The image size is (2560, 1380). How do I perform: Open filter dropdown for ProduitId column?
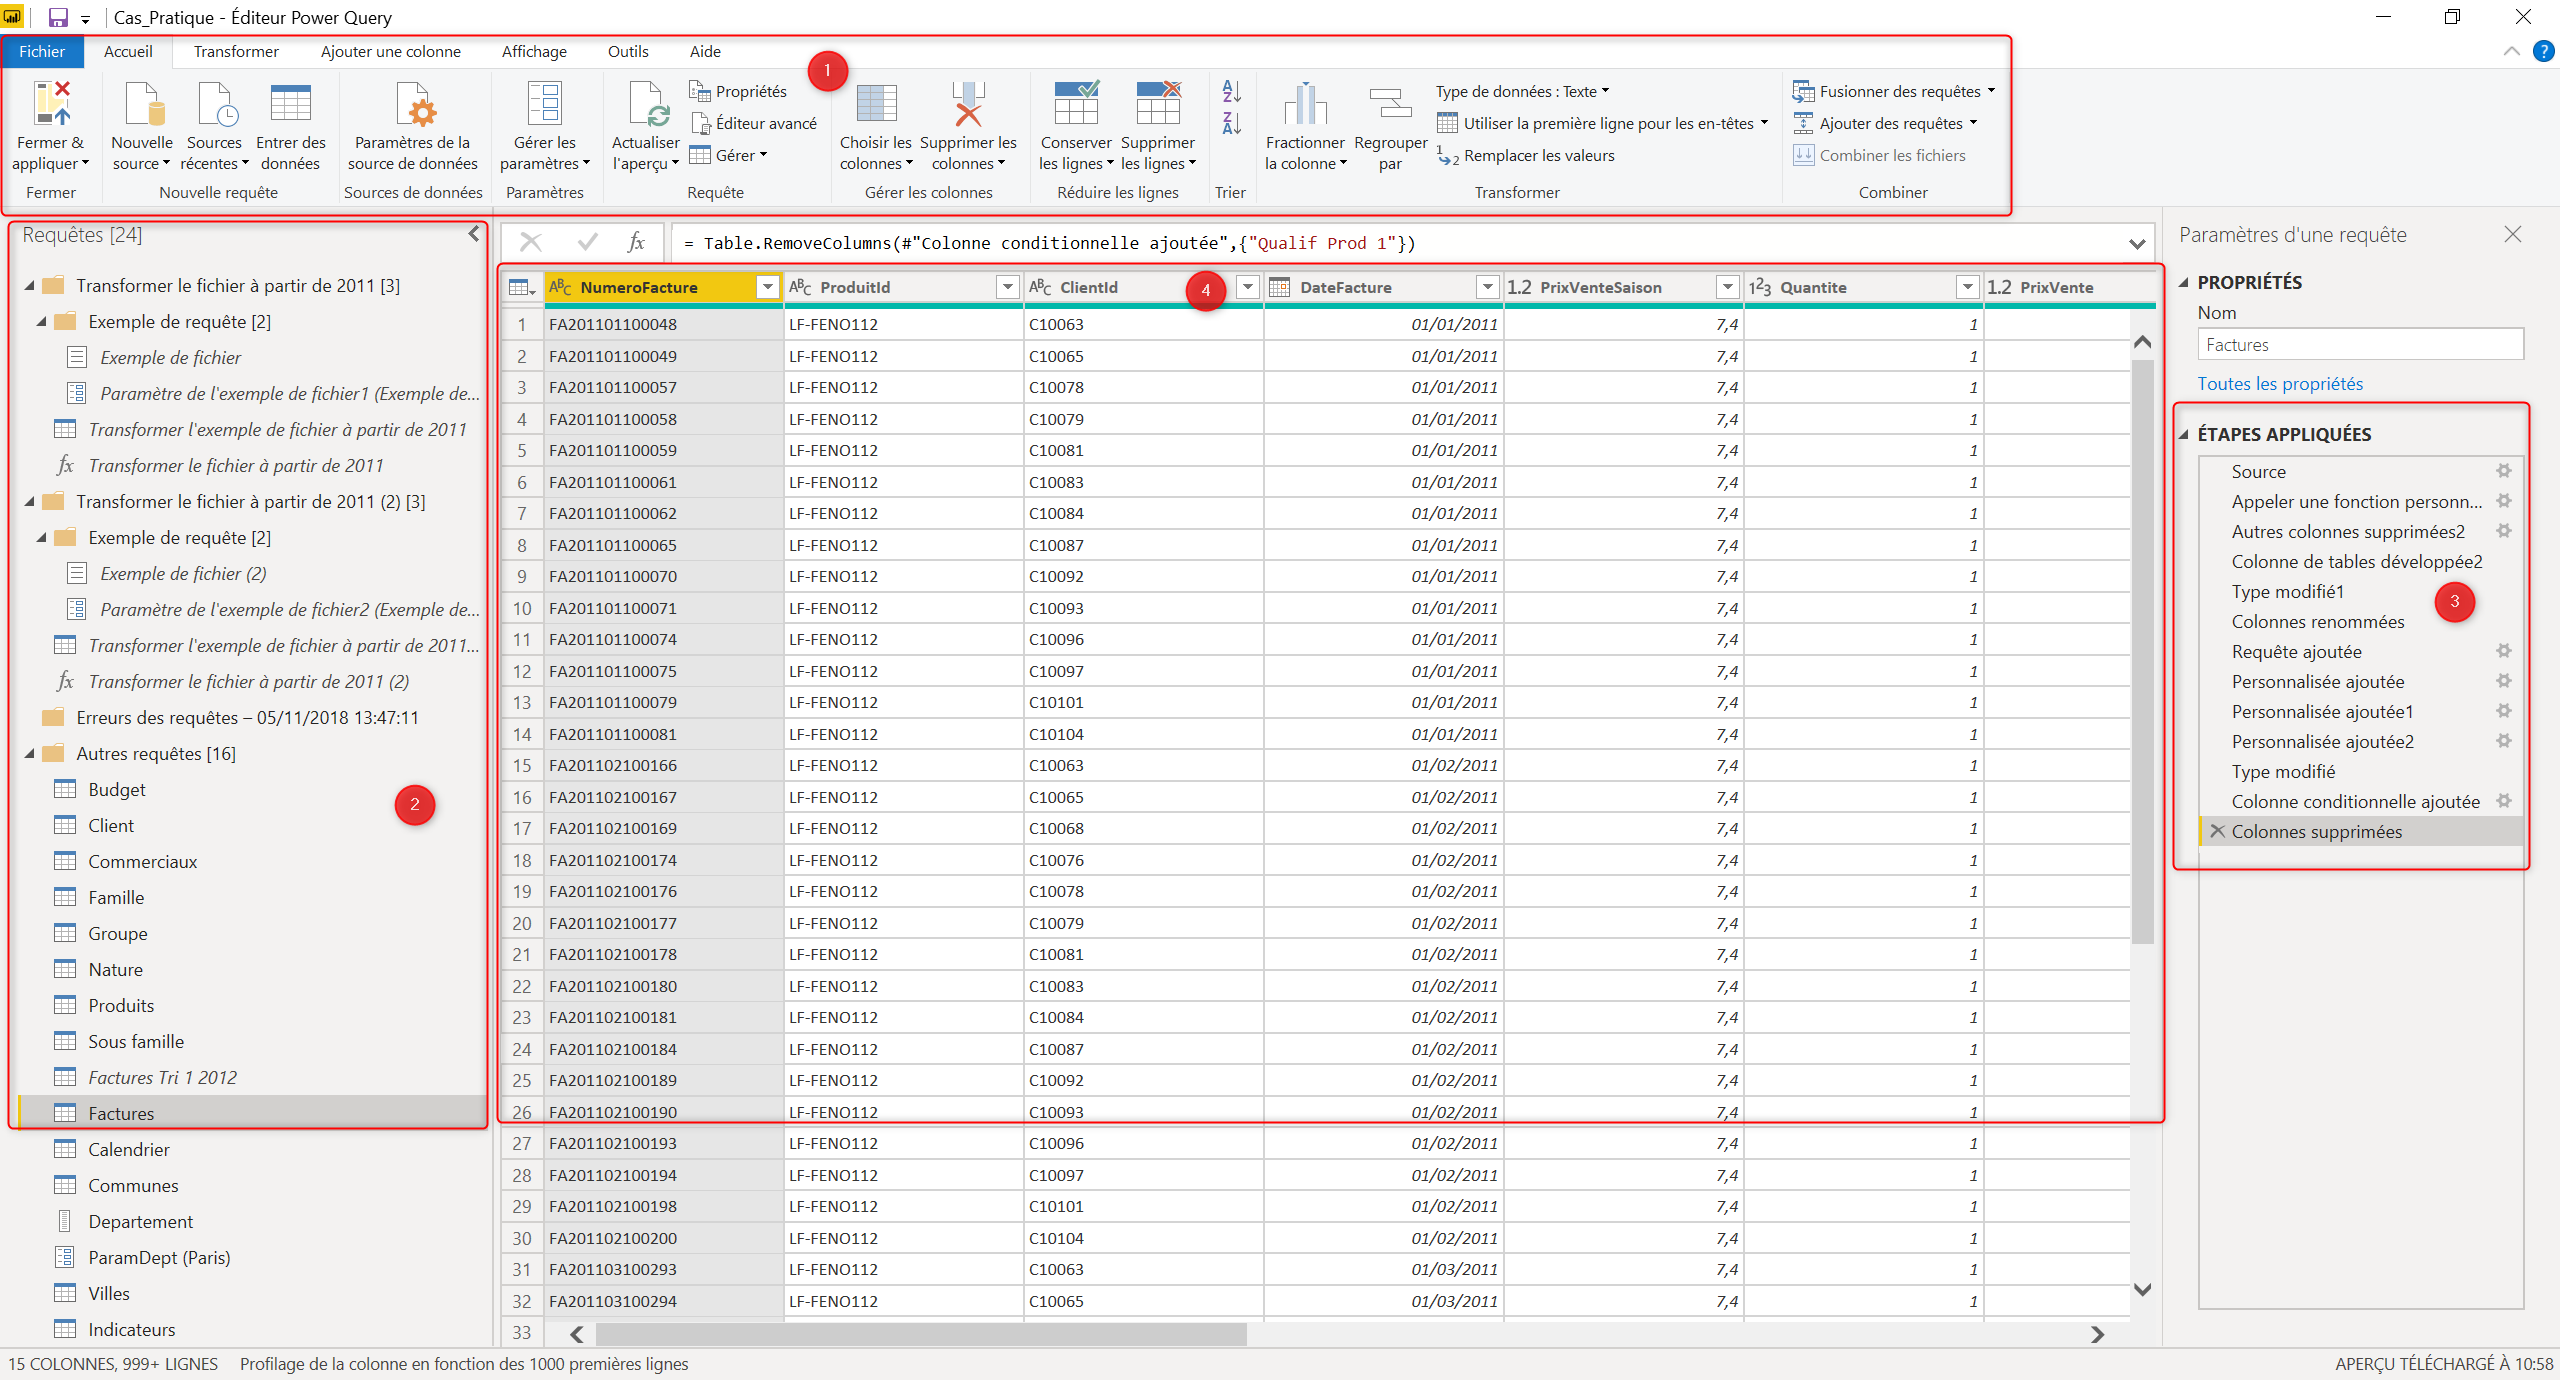pyautogui.click(x=1007, y=287)
